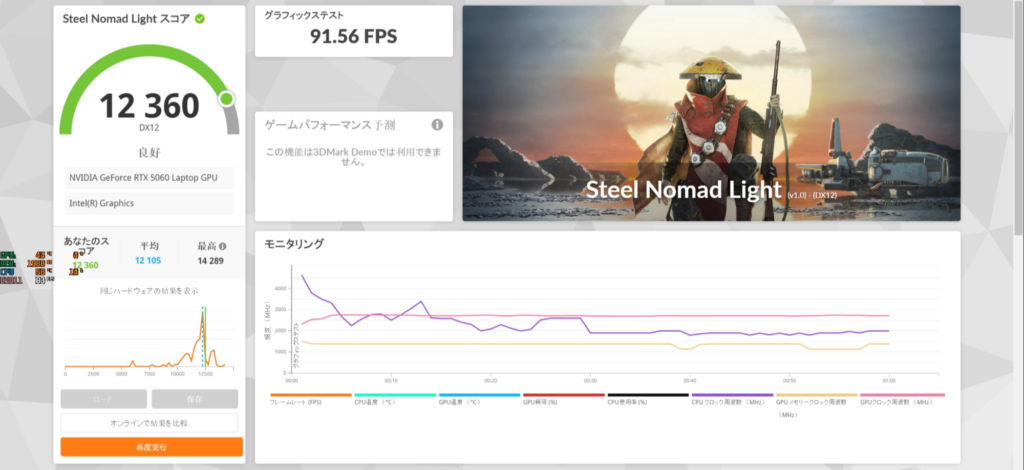Click the グラフィックステスト label
Image resolution: width=1024 pixels, height=470 pixels.
point(304,15)
